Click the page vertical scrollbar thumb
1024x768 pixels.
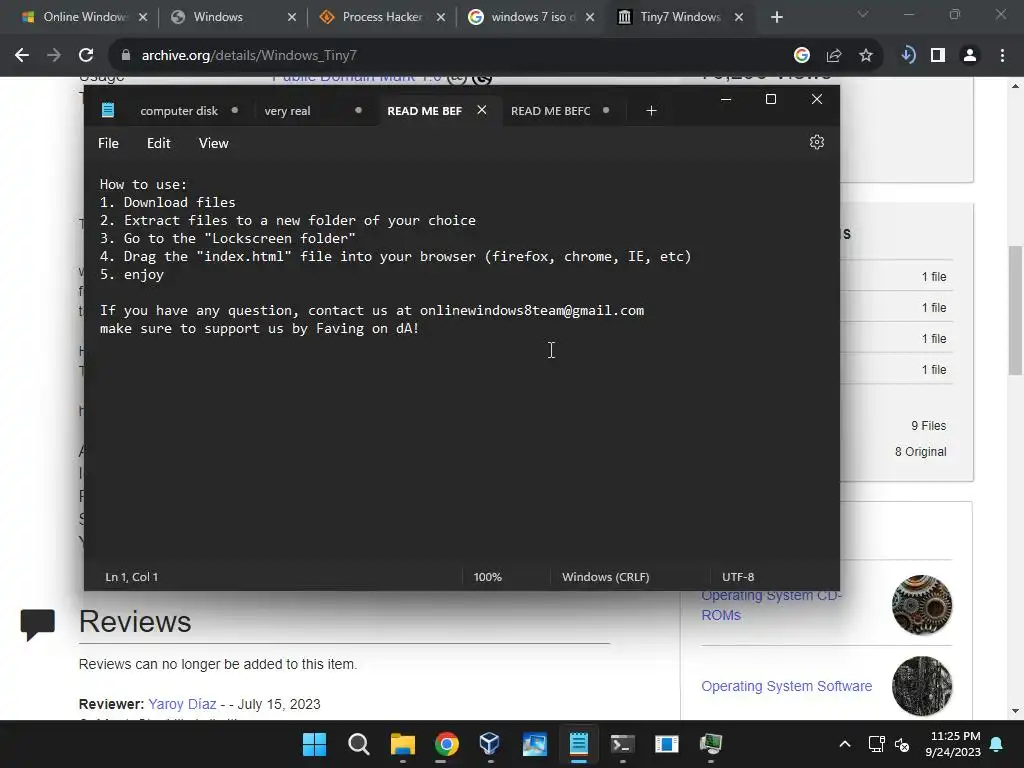pos(1015,310)
